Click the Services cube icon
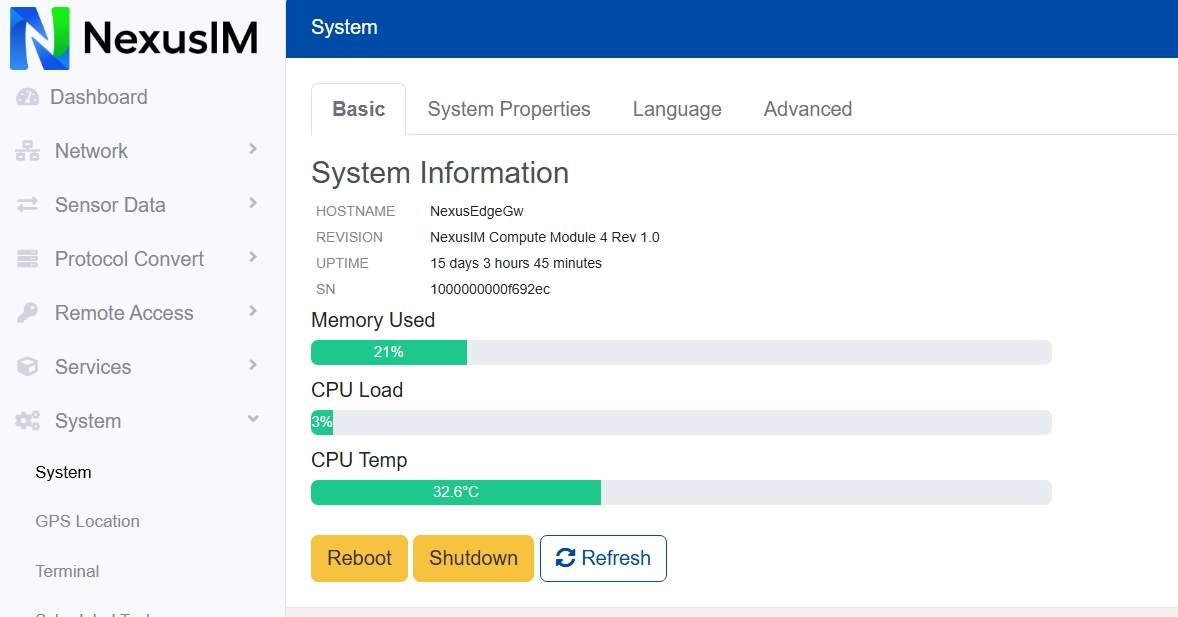The height and width of the screenshot is (617, 1178). (28, 367)
